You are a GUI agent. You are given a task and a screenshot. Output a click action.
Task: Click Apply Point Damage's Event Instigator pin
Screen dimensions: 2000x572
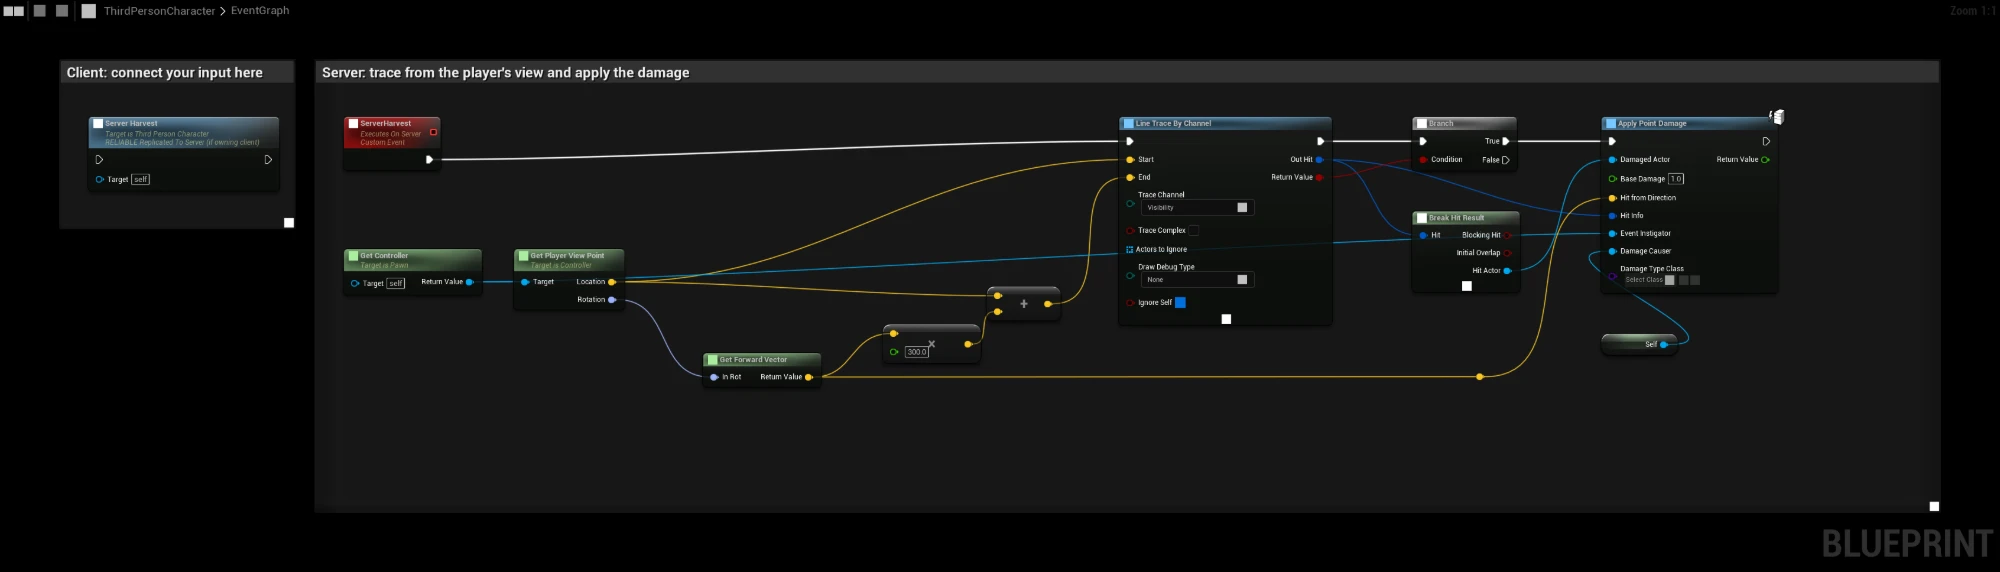[1612, 233]
